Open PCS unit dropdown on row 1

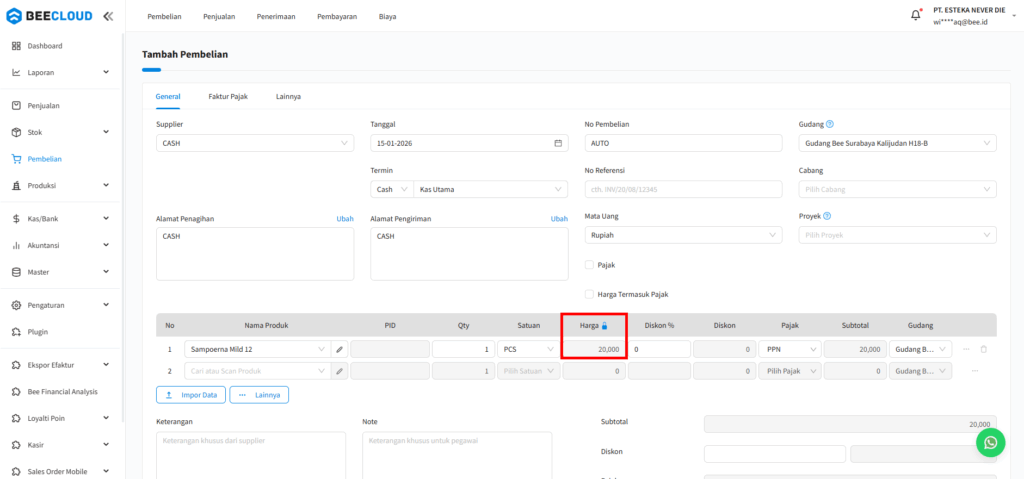pos(528,350)
